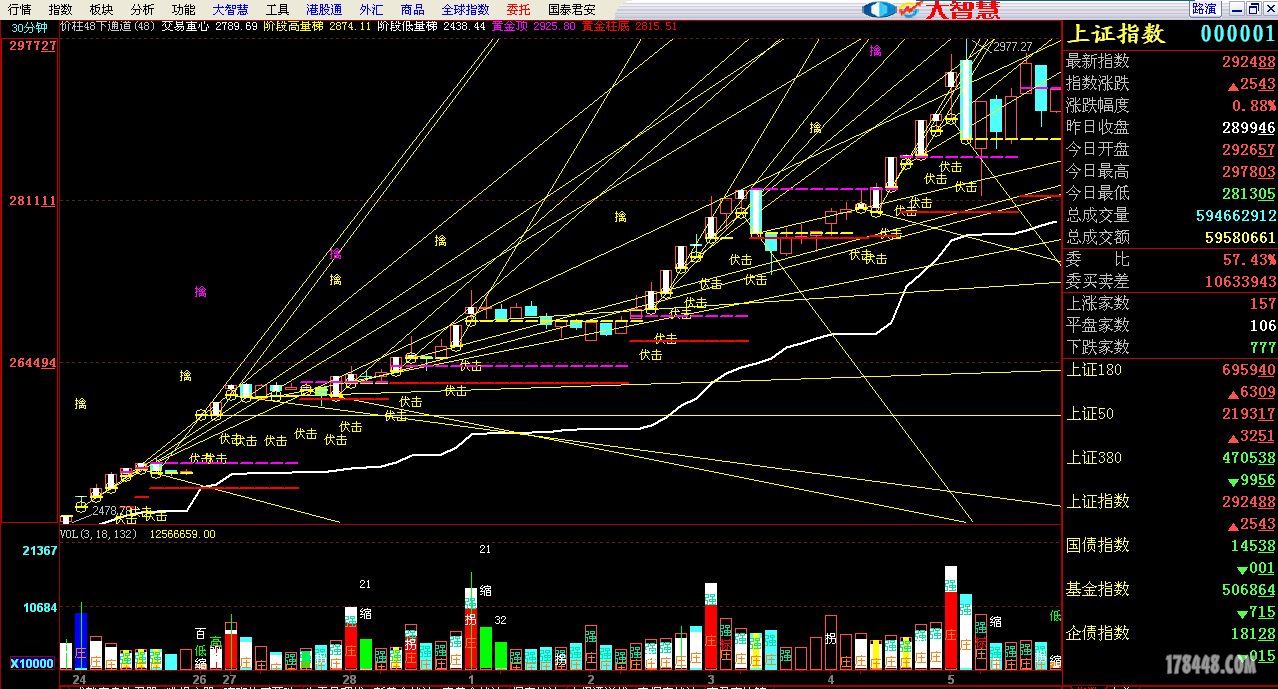Viewport: 1278px width, 689px height.
Task: Click the 路演 button in title bar
Action: point(1205,9)
